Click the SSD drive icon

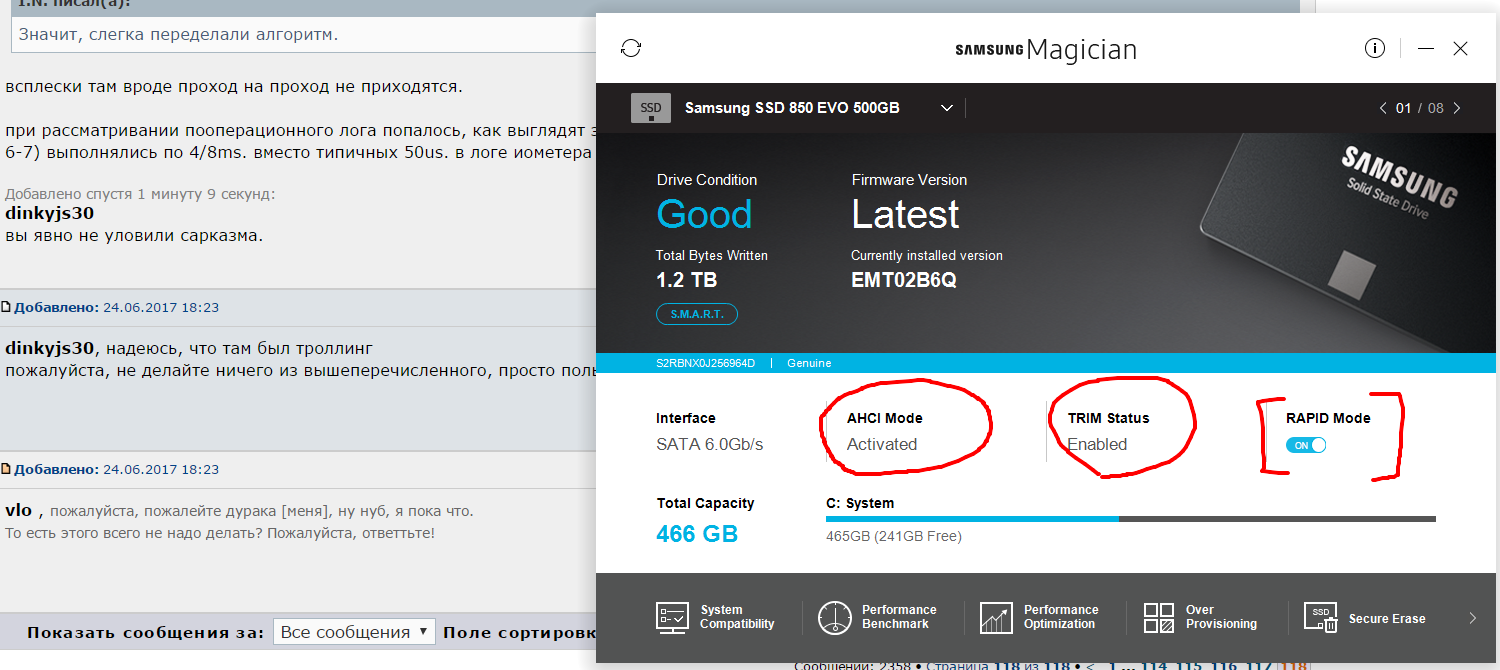coord(651,108)
